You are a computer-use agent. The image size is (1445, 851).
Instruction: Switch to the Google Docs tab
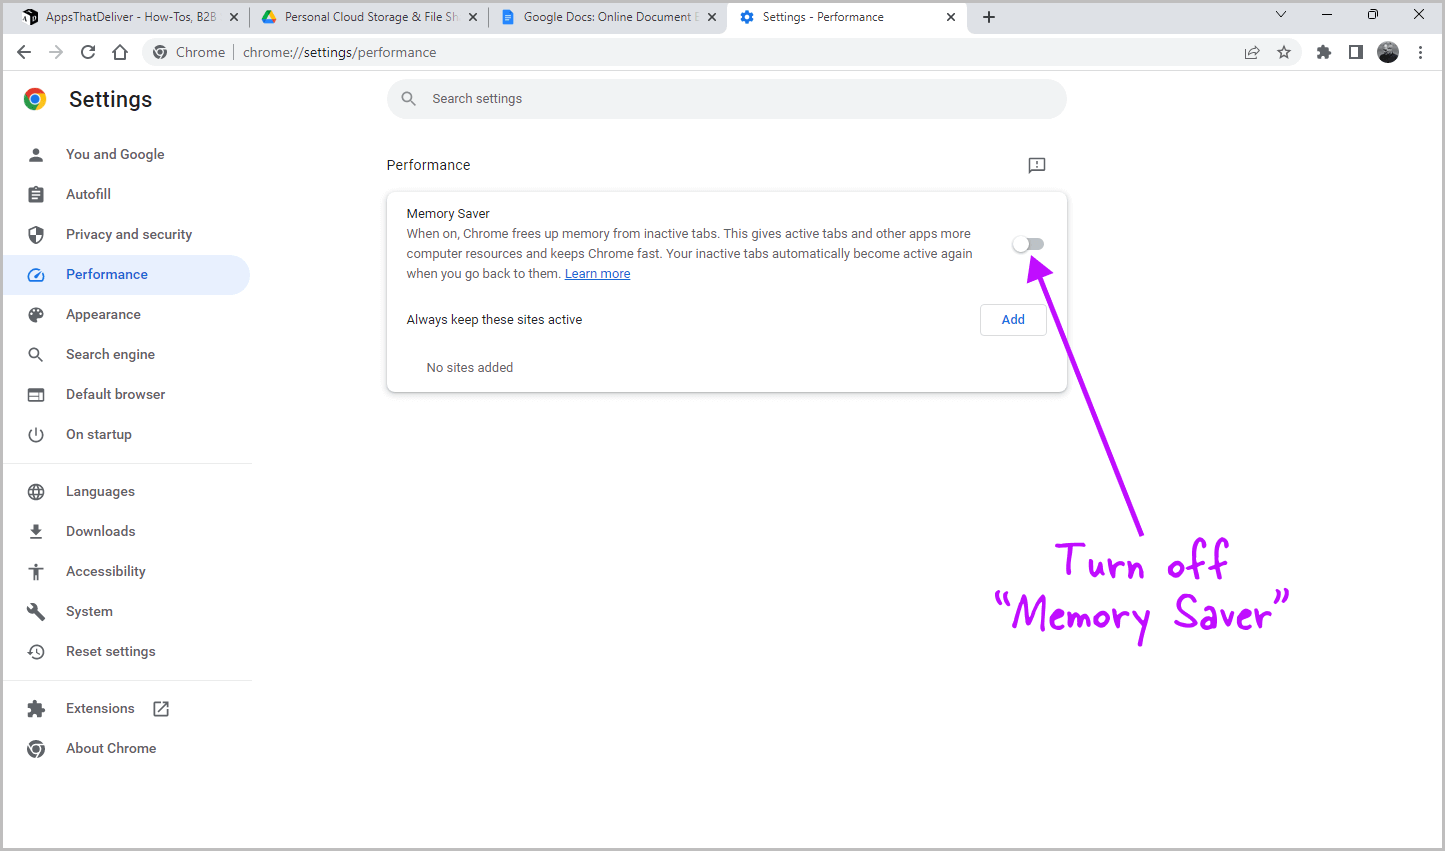(x=600, y=16)
